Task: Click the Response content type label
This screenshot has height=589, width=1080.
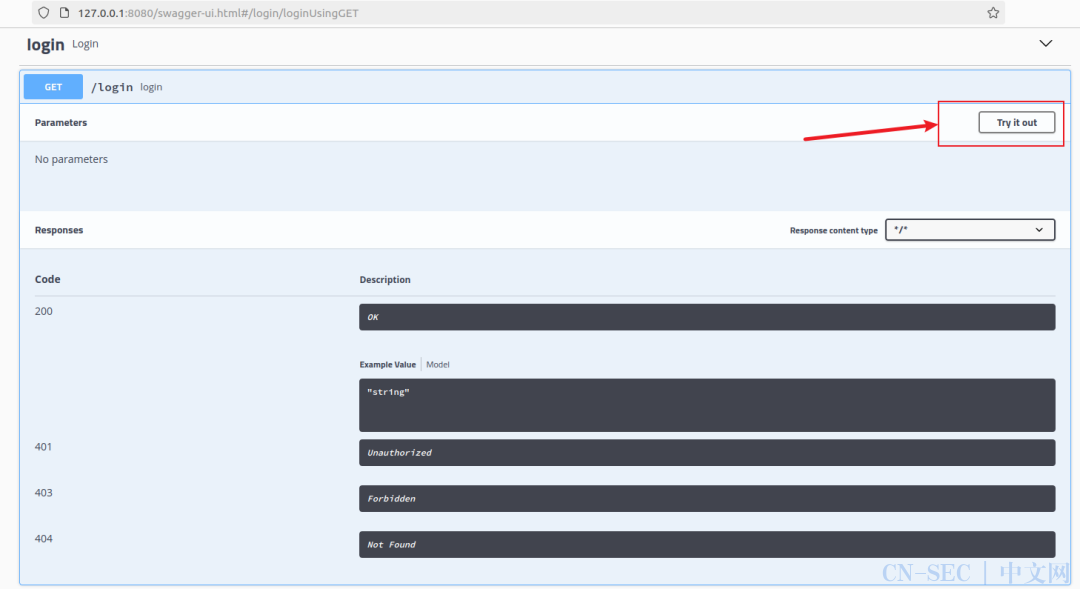Action: (x=833, y=230)
